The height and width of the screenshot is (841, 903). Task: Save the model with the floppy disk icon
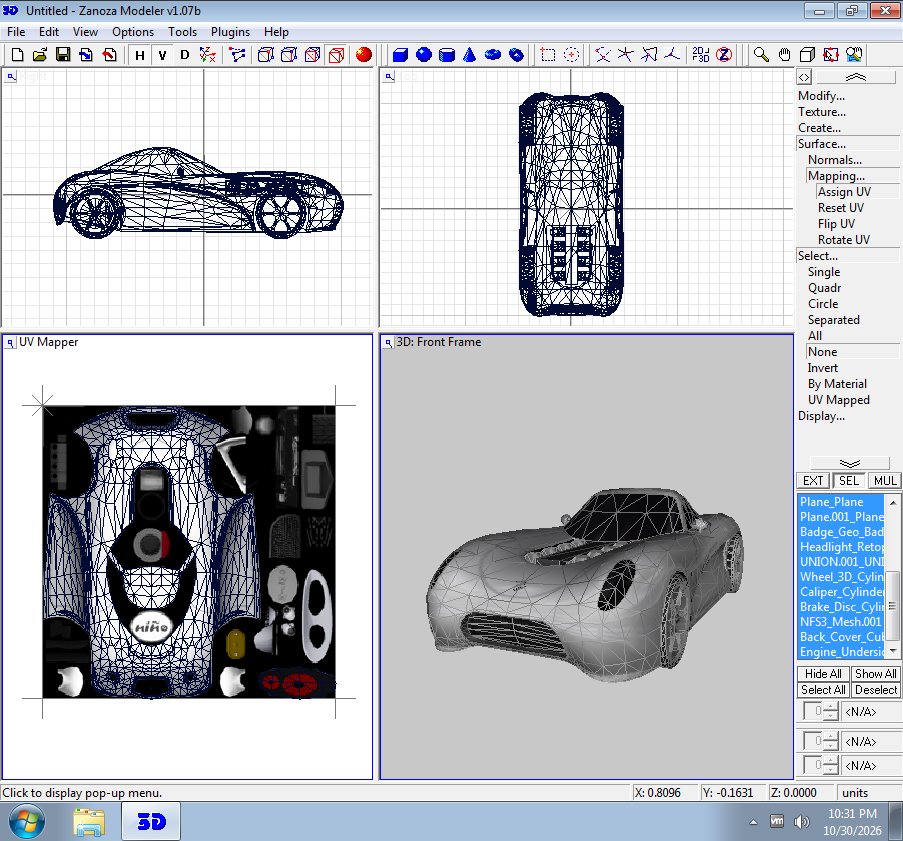(x=63, y=55)
